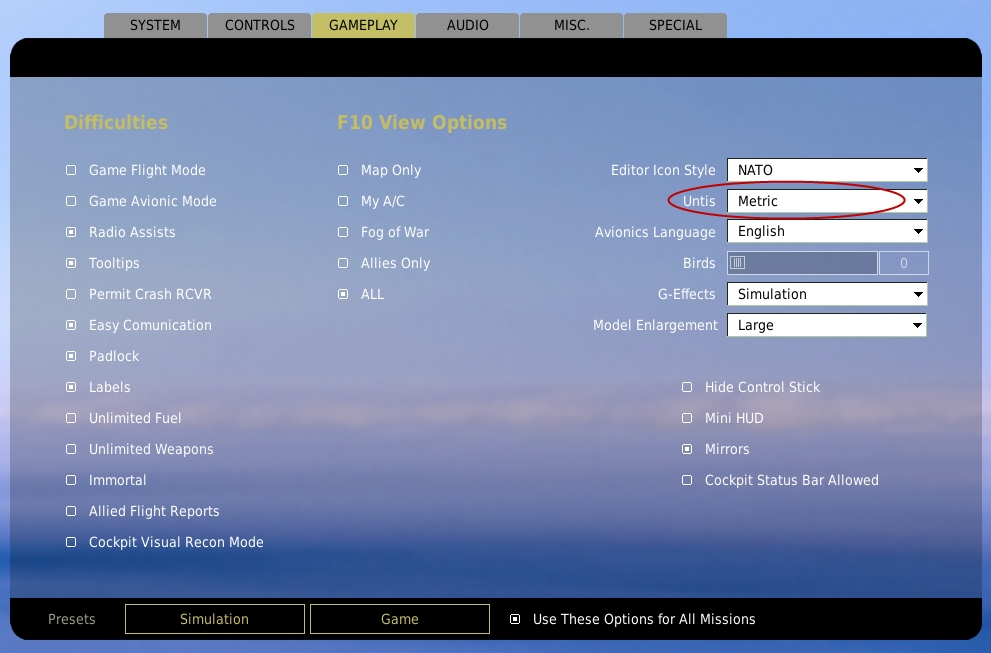Tick the Immortal checkbox
991x653 pixels.
coord(71,480)
